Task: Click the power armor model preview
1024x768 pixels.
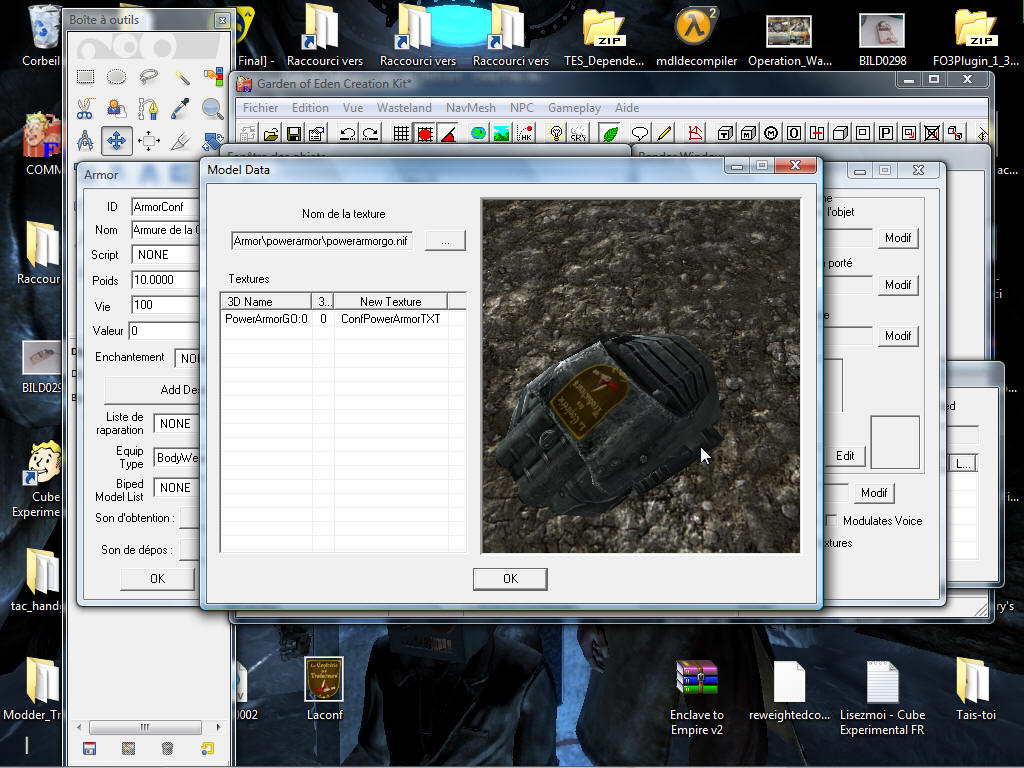Action: point(641,376)
